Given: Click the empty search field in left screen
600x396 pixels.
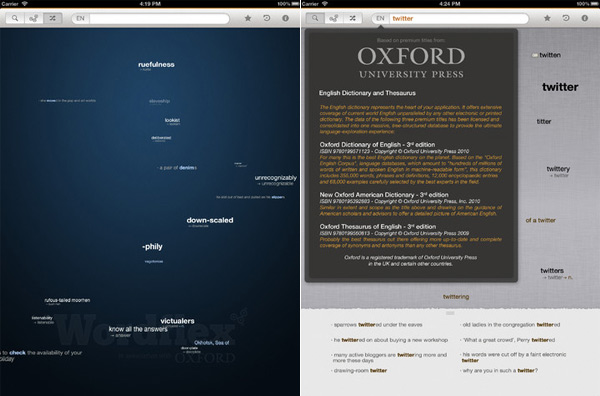Looking at the screenshot, I should coord(159,18).
